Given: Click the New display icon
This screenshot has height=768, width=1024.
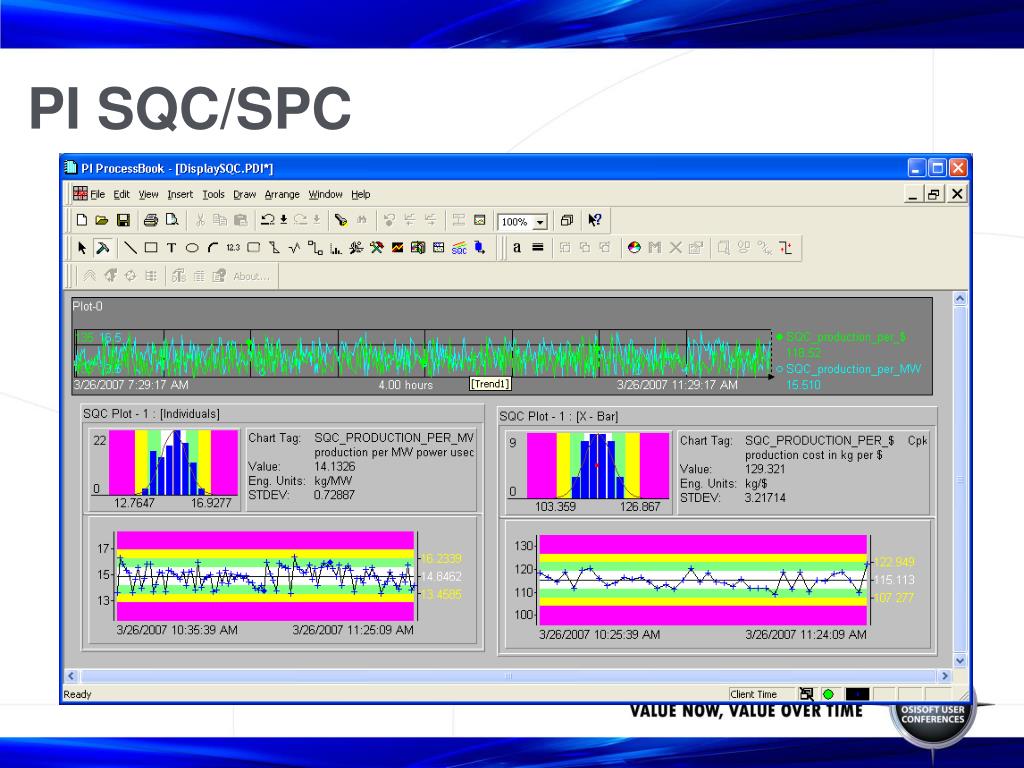Looking at the screenshot, I should [x=82, y=220].
